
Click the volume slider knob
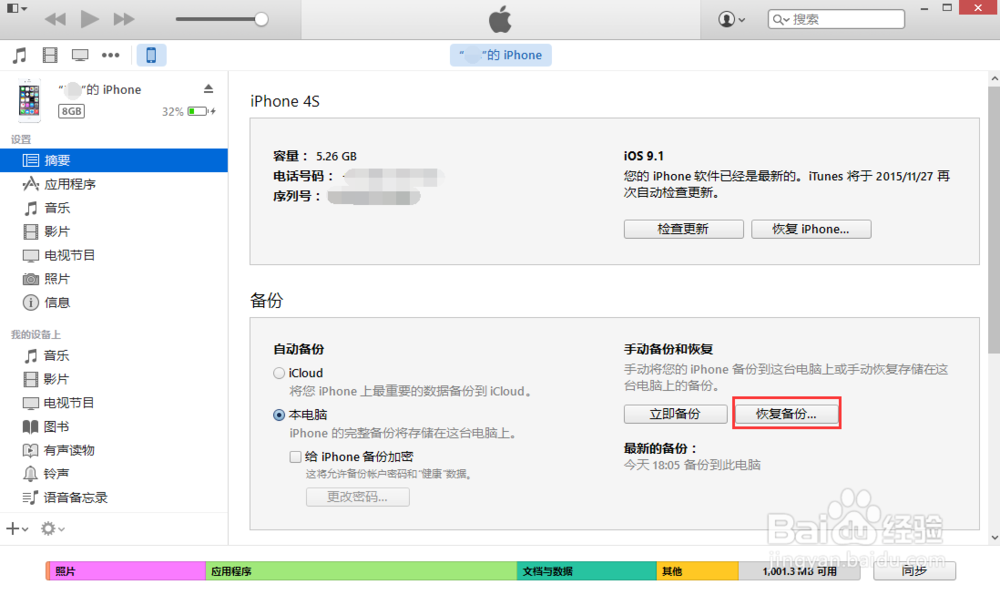click(x=261, y=19)
